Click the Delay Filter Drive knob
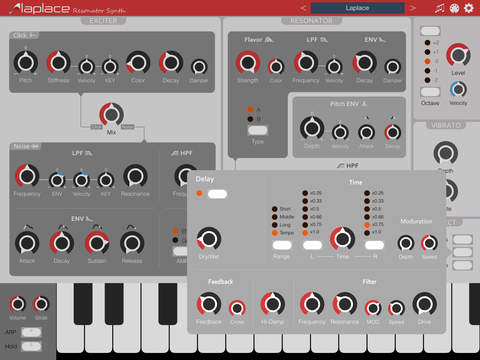This screenshot has width=480, height=360. tap(425, 304)
